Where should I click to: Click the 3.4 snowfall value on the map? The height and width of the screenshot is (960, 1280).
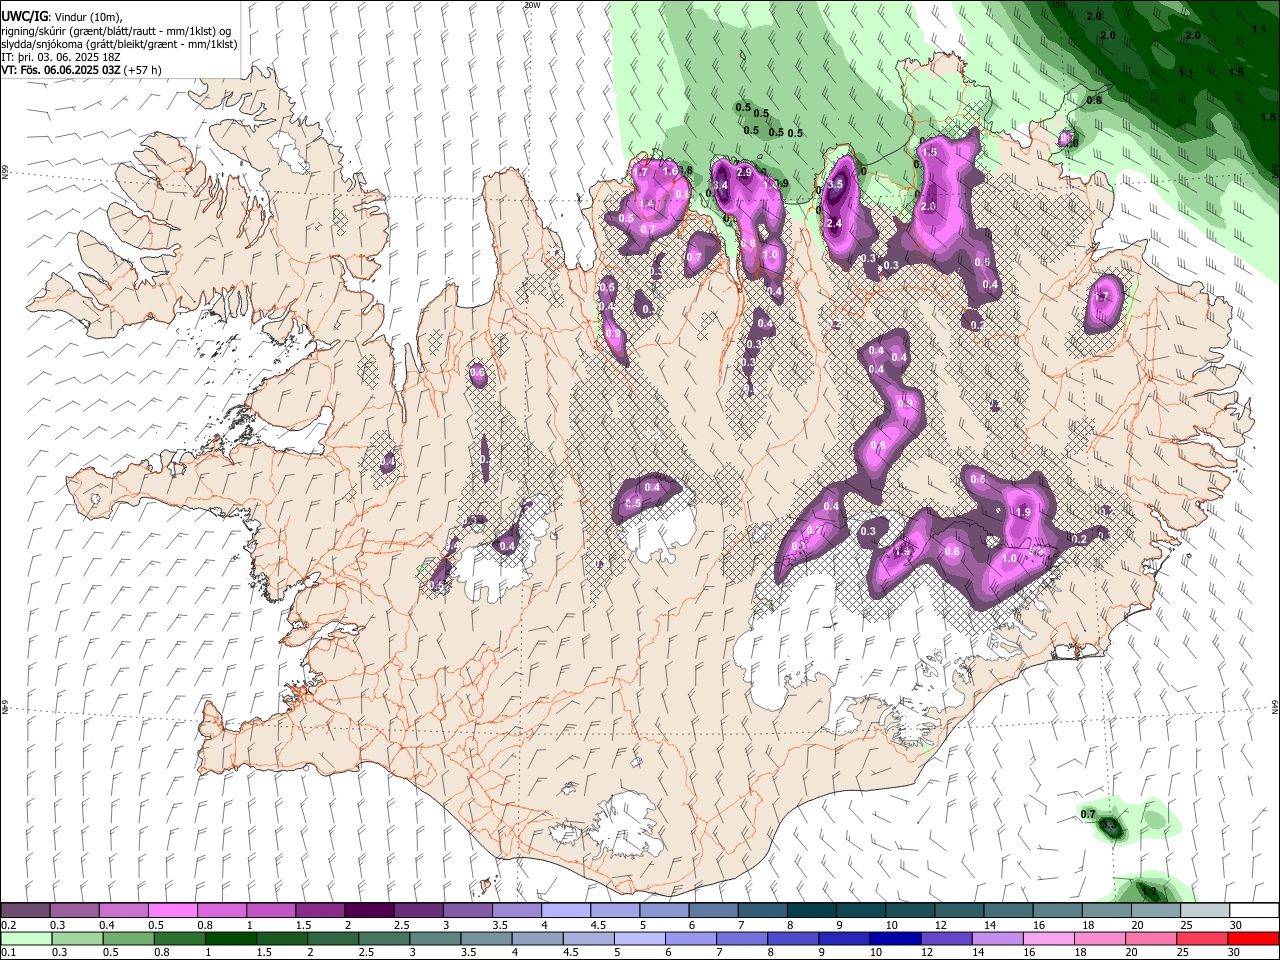click(x=720, y=186)
